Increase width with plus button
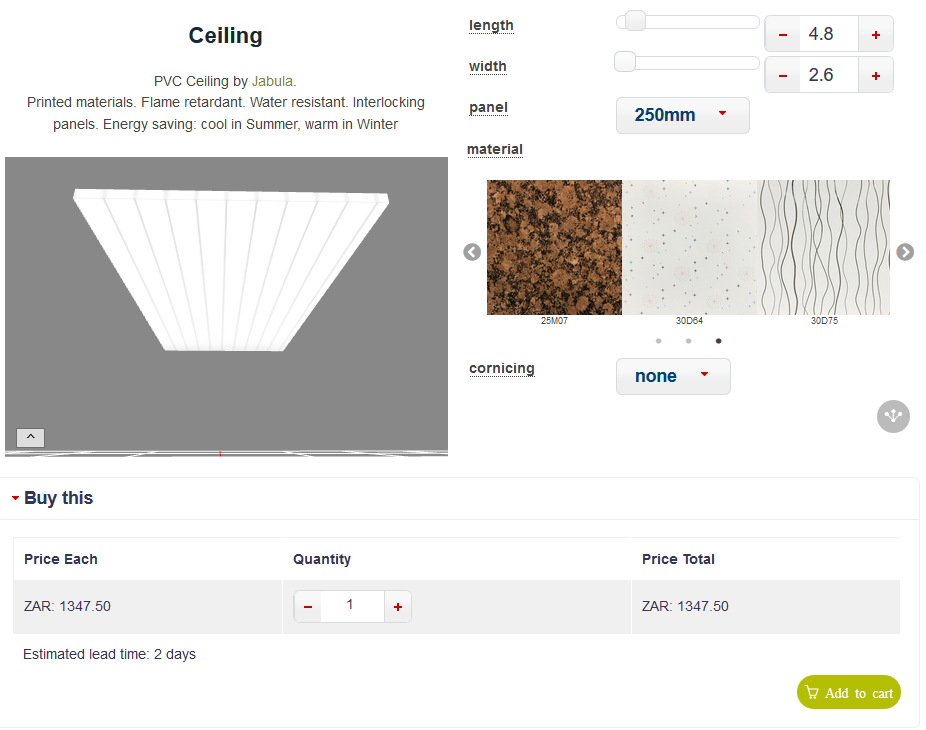The image size is (926, 730). tap(875, 76)
